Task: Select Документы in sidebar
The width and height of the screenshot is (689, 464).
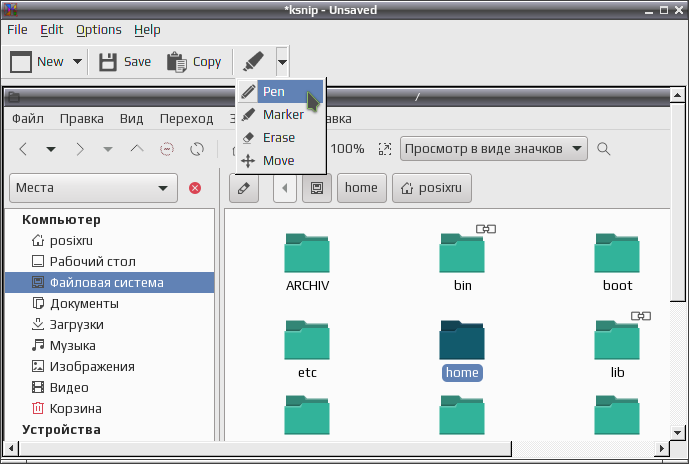Action: pos(109,304)
